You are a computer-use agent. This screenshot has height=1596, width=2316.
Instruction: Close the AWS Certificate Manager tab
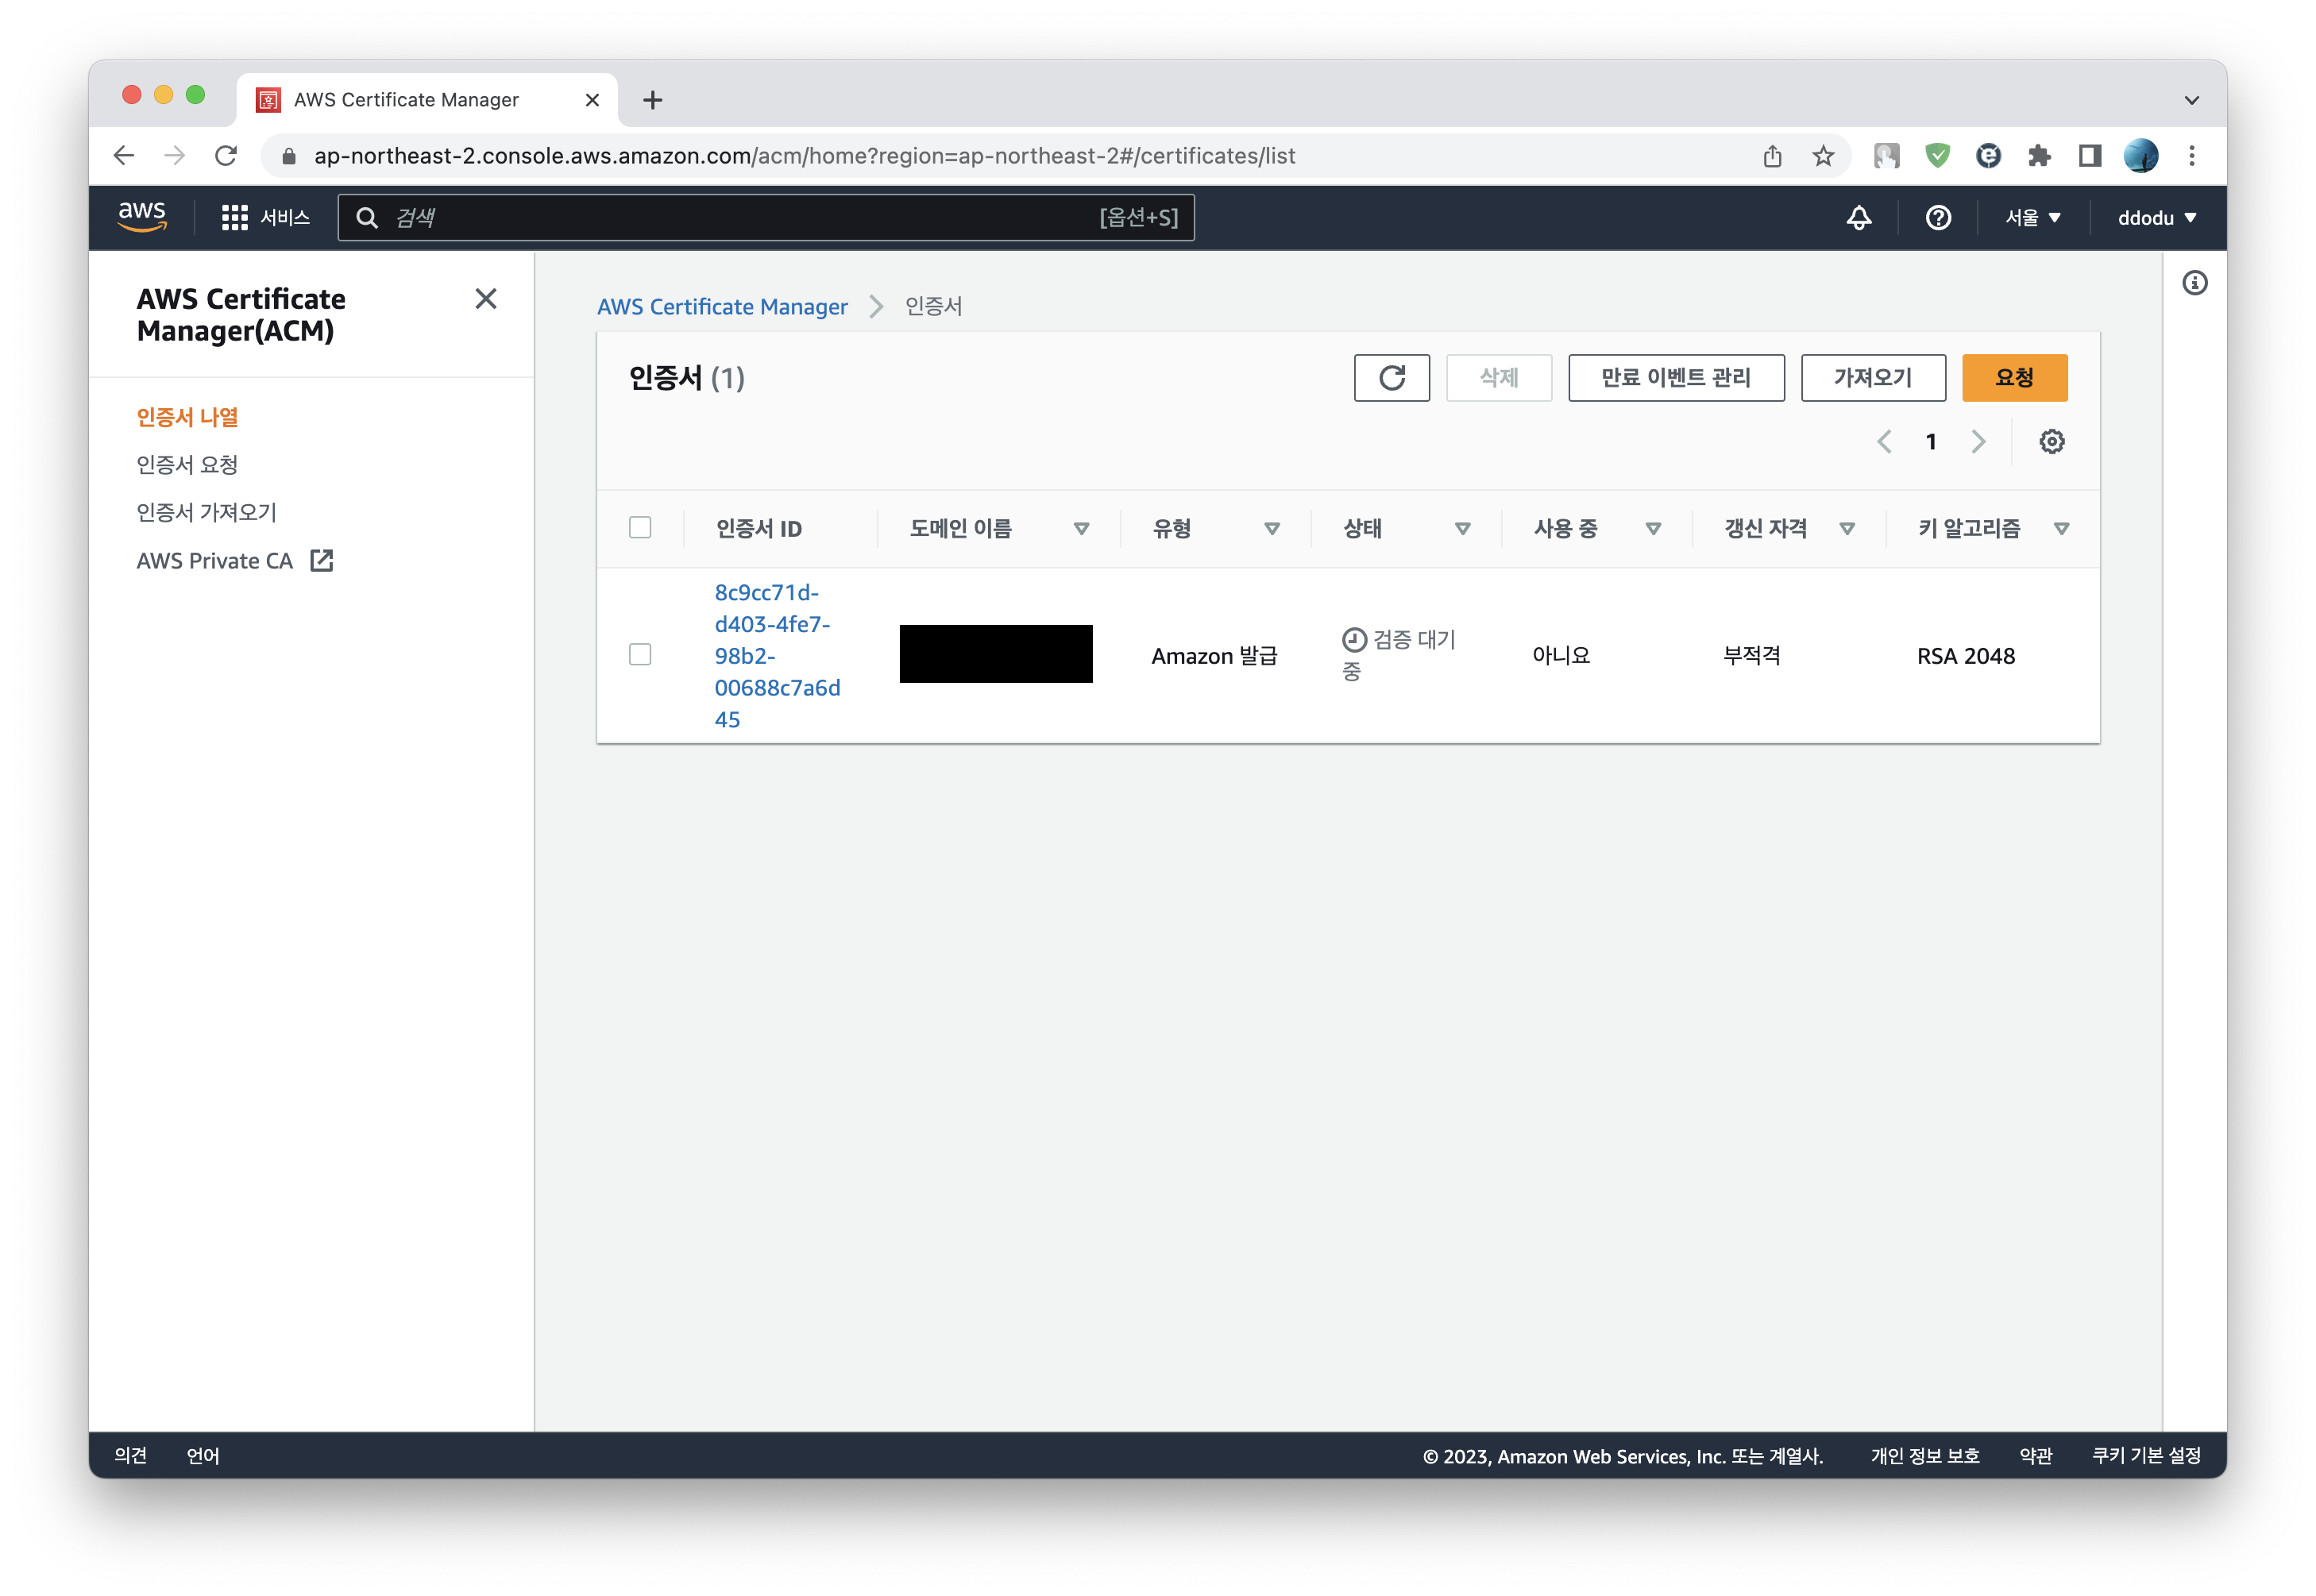pyautogui.click(x=592, y=100)
